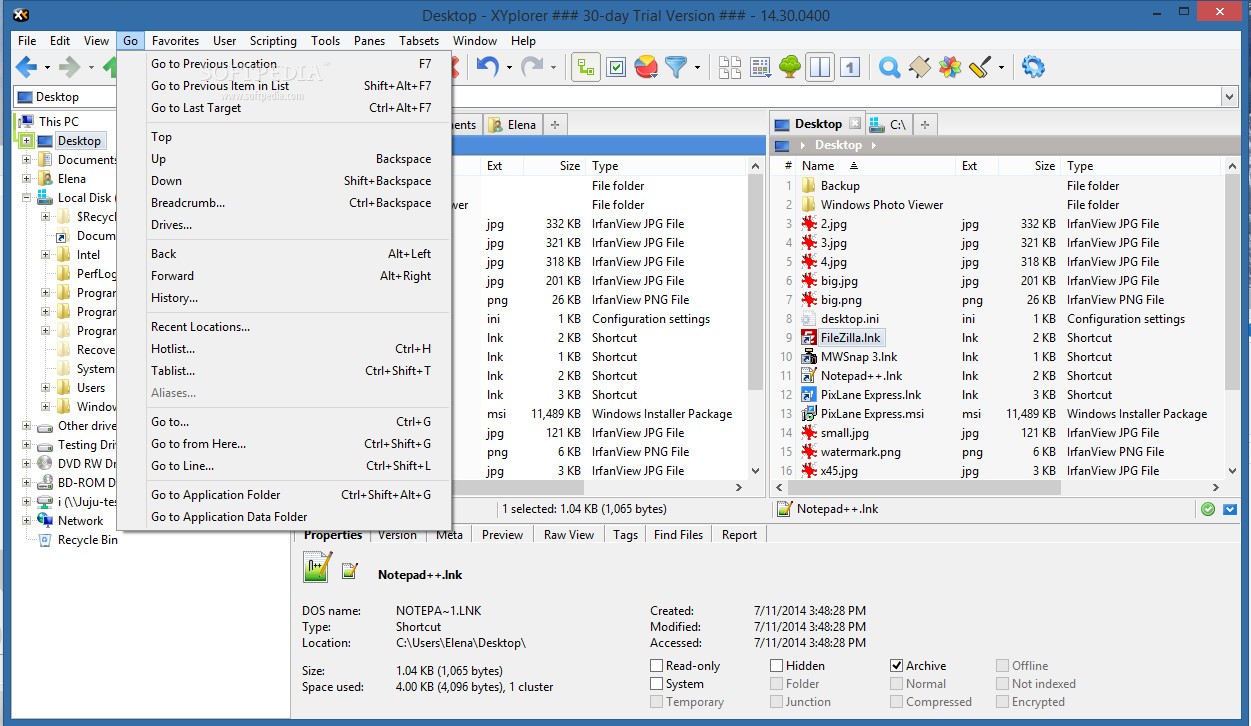Click the color filters pie chart icon
1251x726 pixels.
coord(645,67)
